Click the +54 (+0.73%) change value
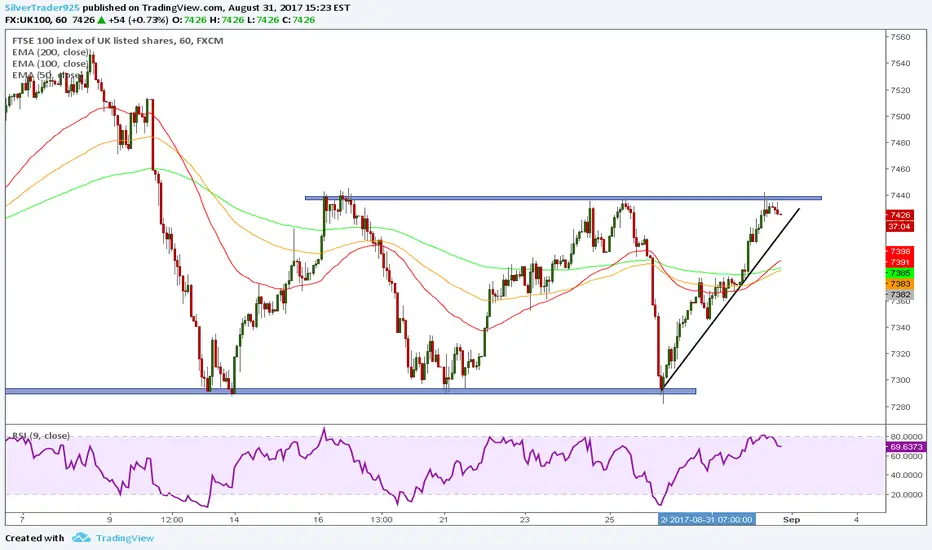Viewport: 932px width, 550px height. tap(138, 20)
